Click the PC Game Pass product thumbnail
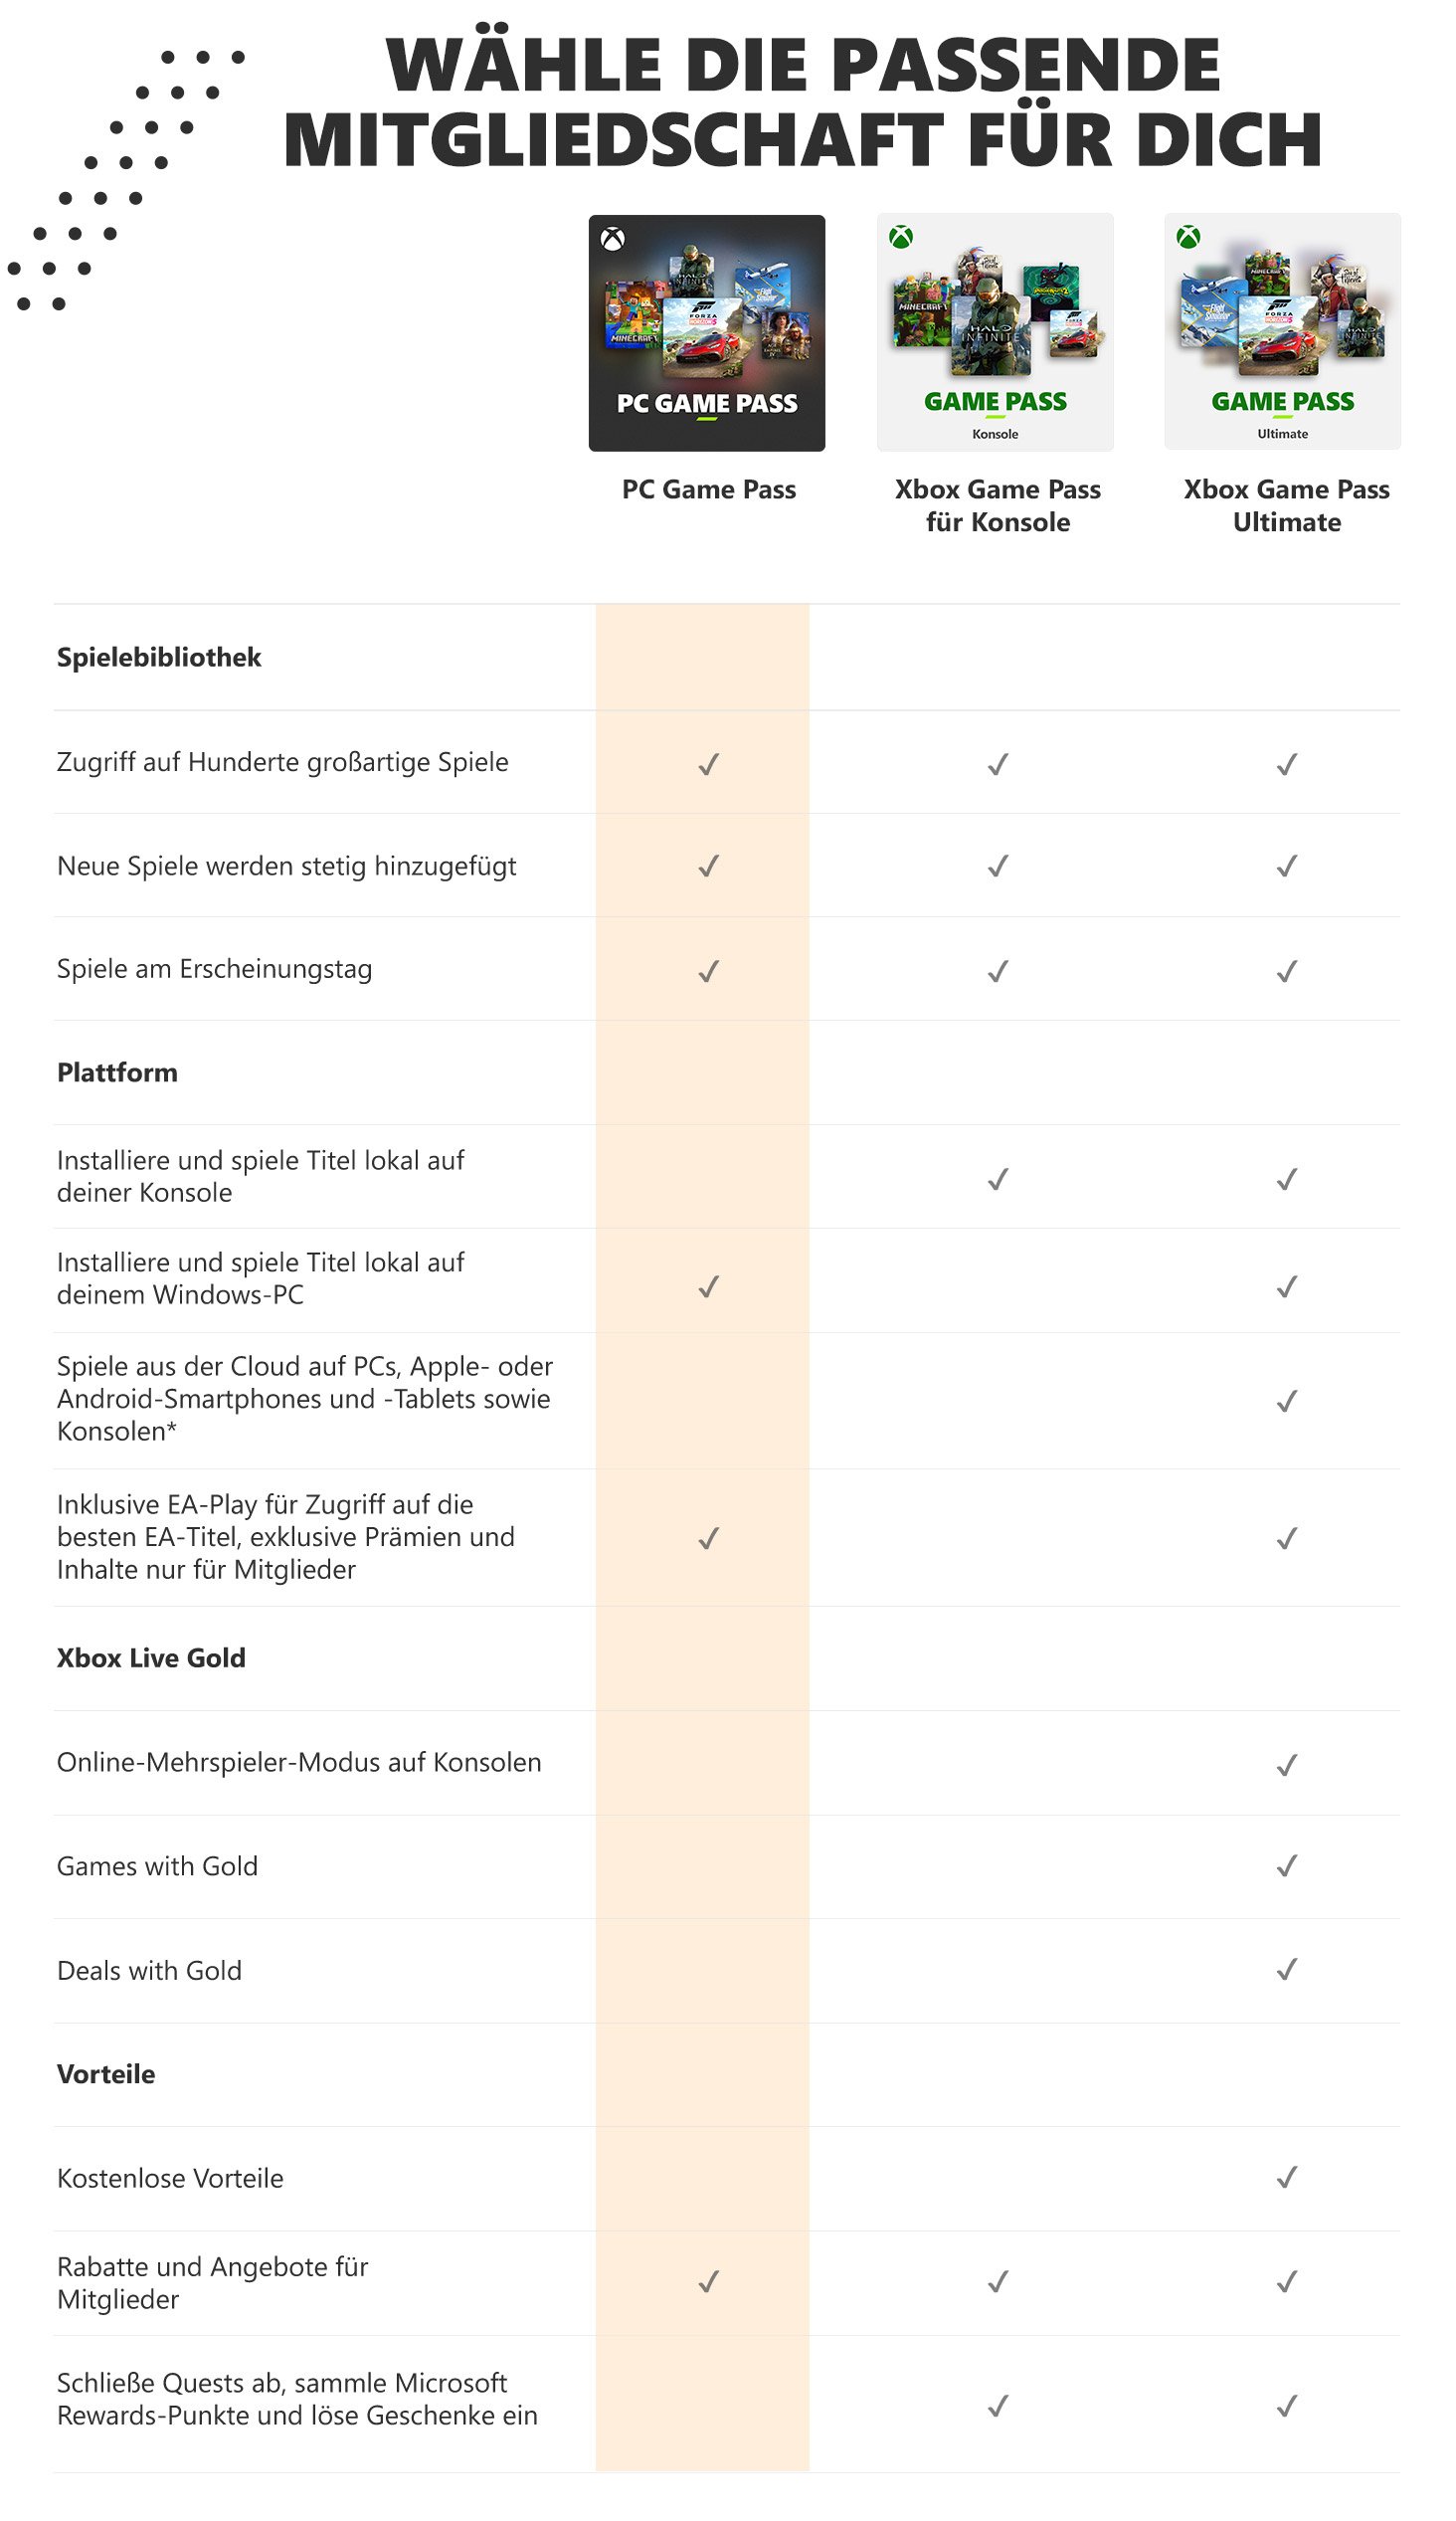Viewport: 1456px width, 2521px height. (x=707, y=333)
